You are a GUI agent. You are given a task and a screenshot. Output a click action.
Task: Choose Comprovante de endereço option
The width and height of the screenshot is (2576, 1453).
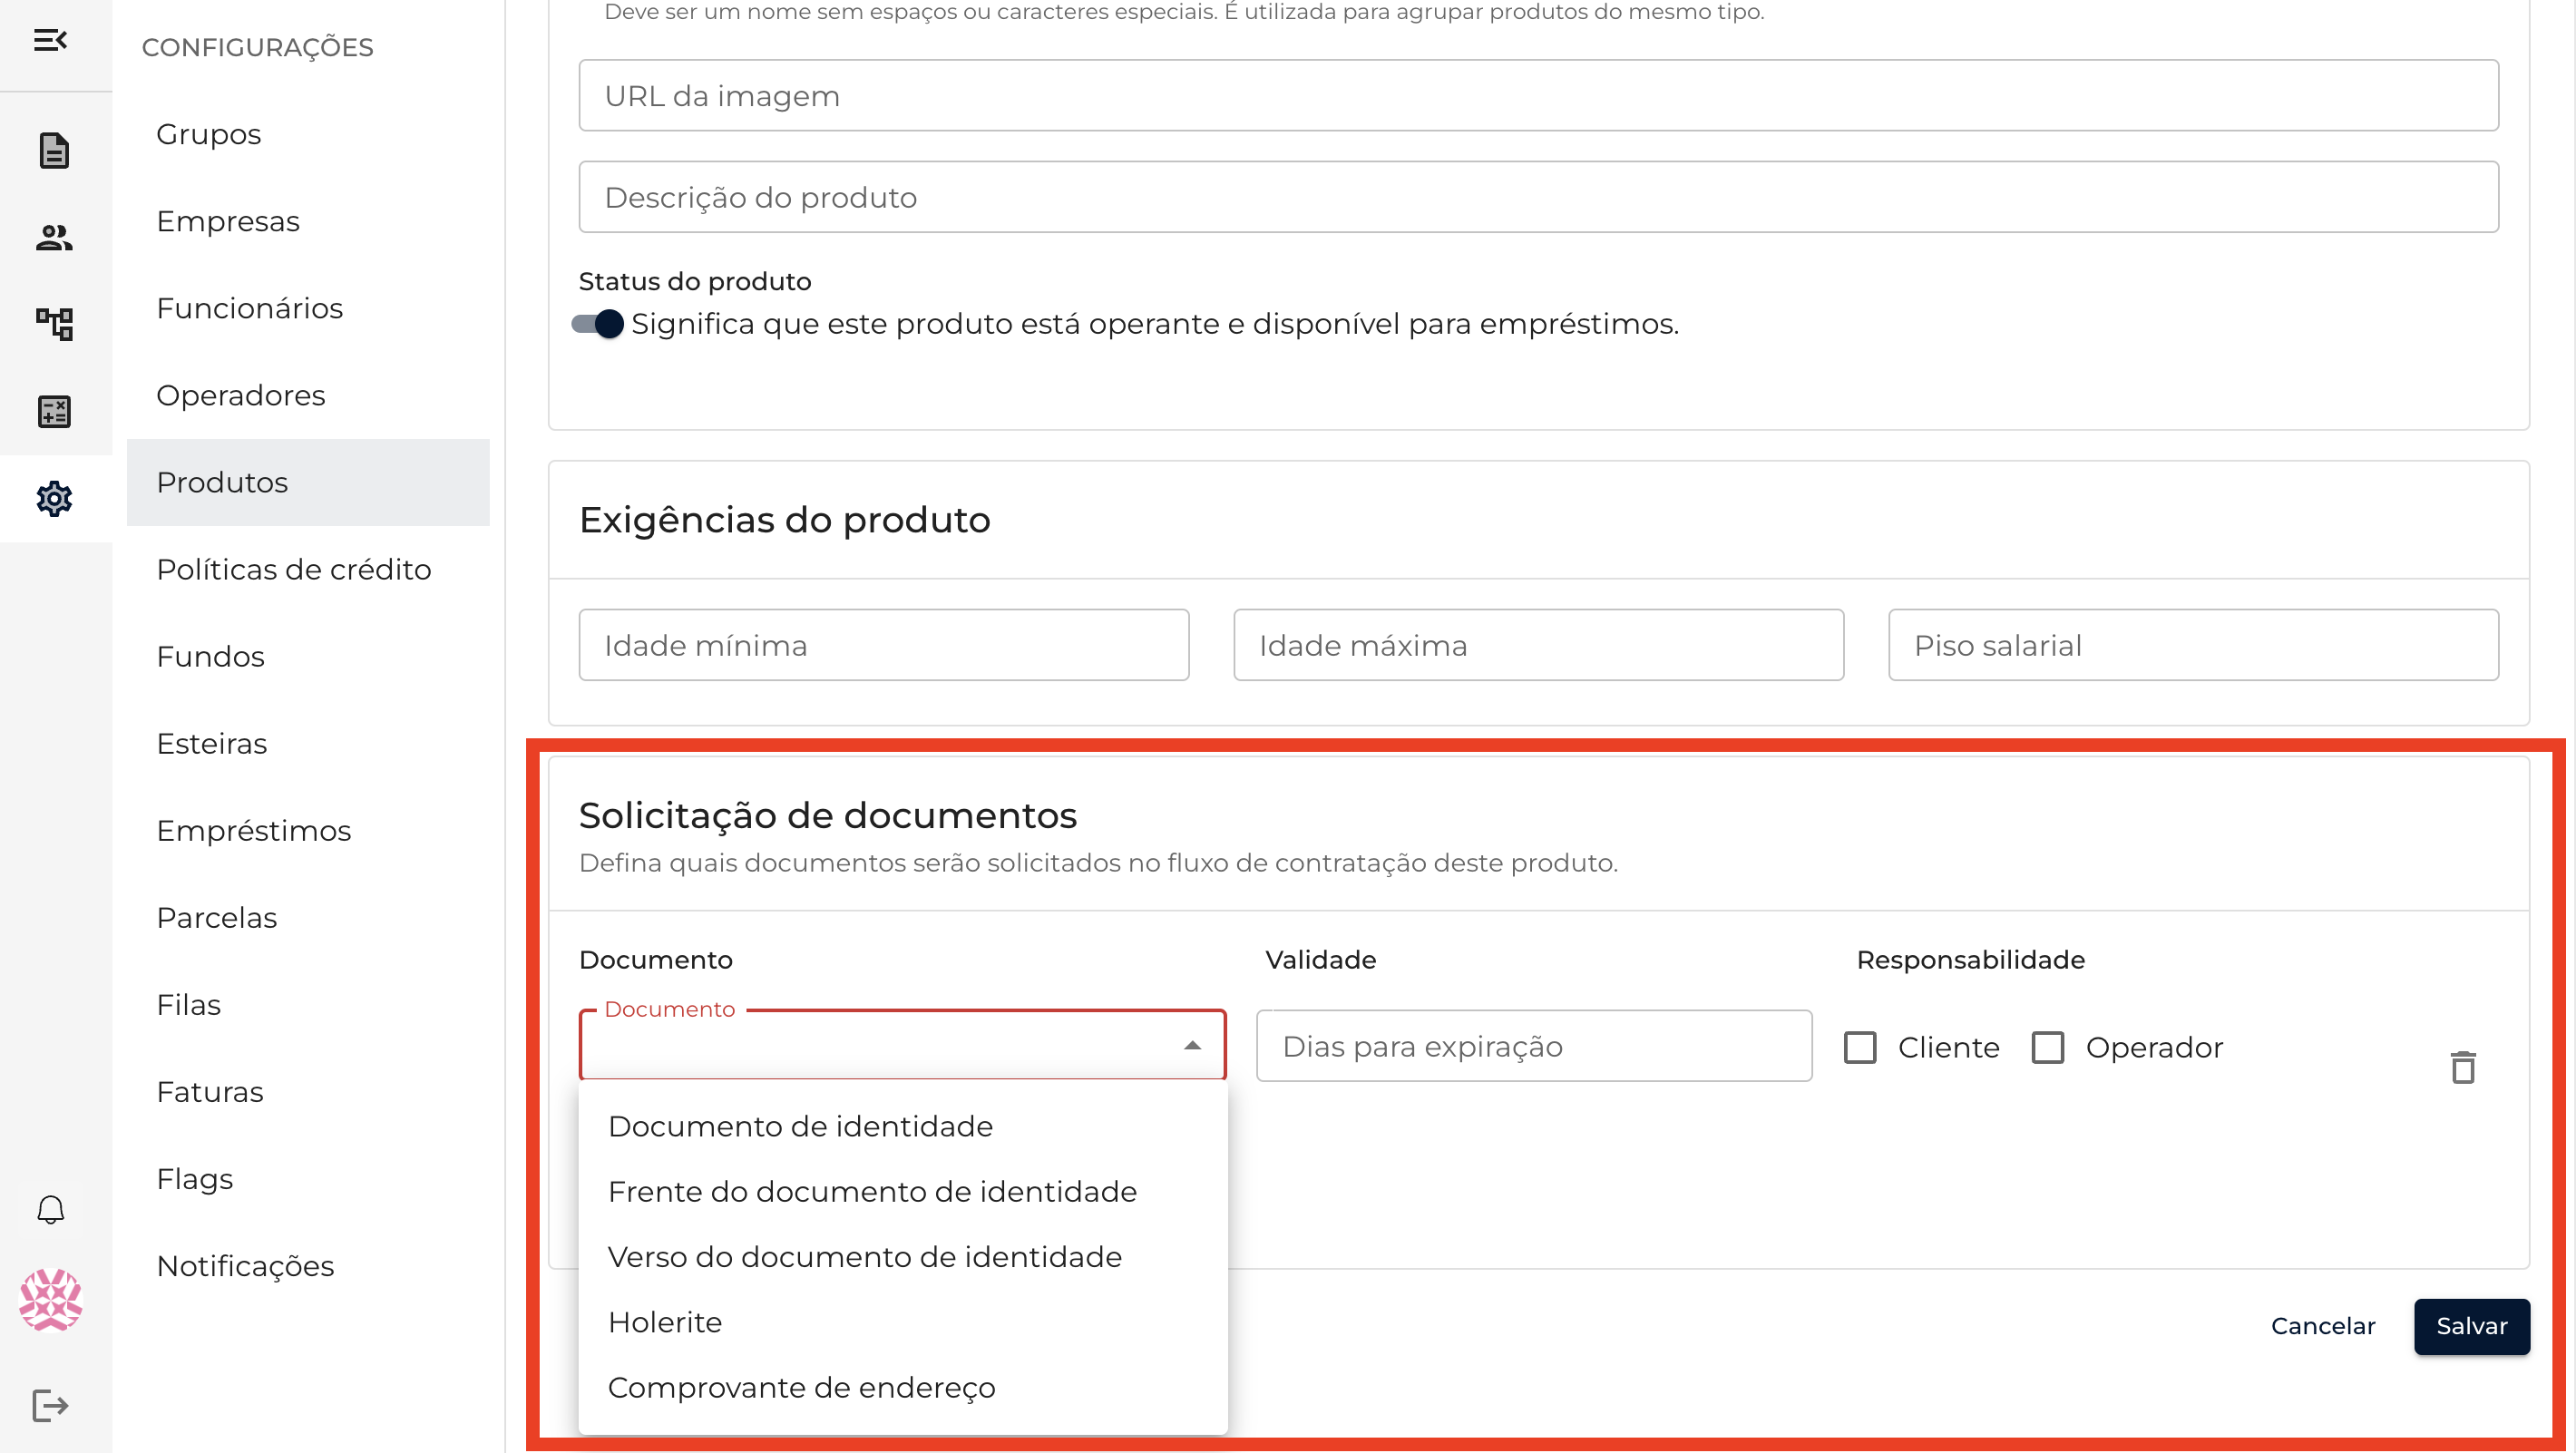tap(801, 1387)
